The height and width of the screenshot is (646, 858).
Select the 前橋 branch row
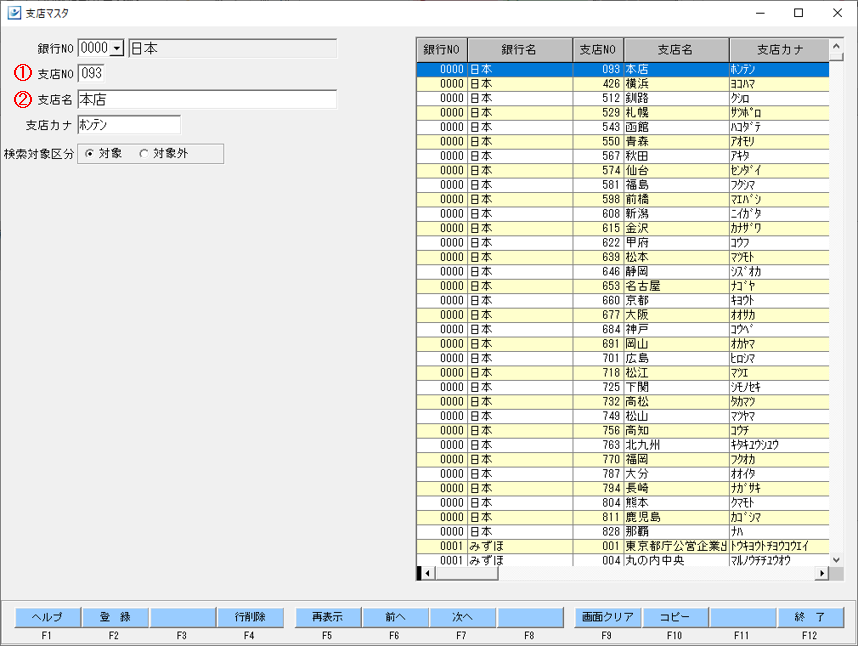click(623, 199)
